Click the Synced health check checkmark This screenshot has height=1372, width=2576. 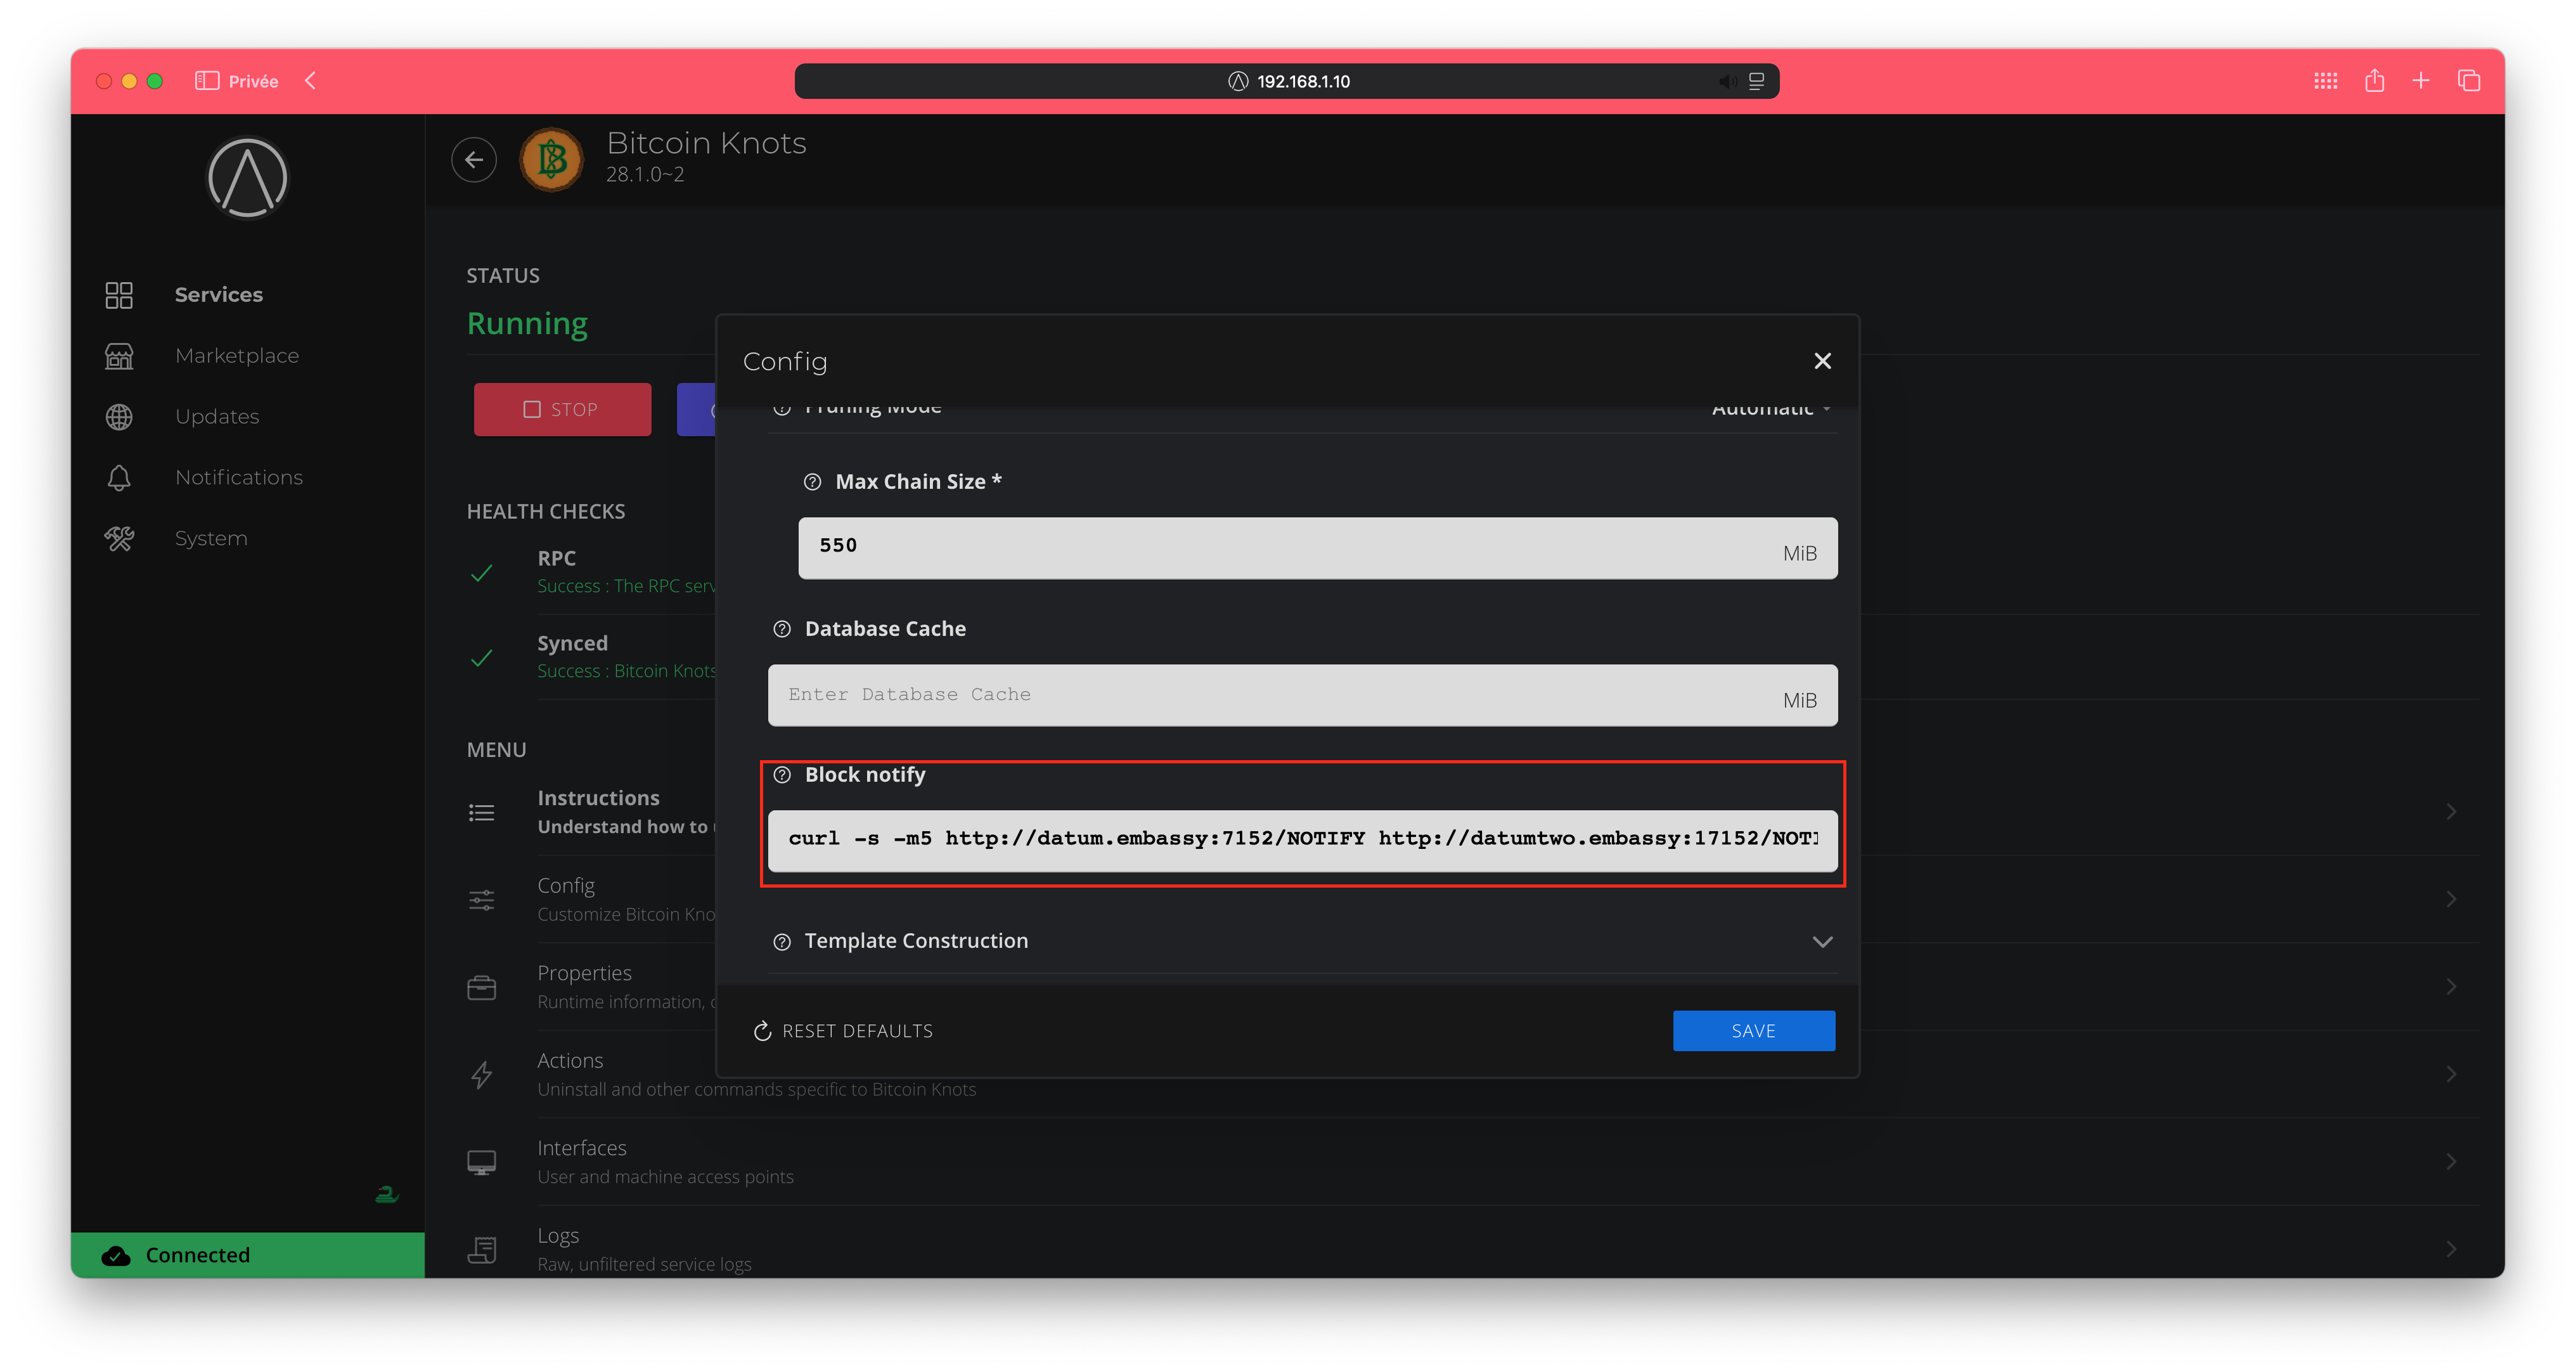[481, 658]
